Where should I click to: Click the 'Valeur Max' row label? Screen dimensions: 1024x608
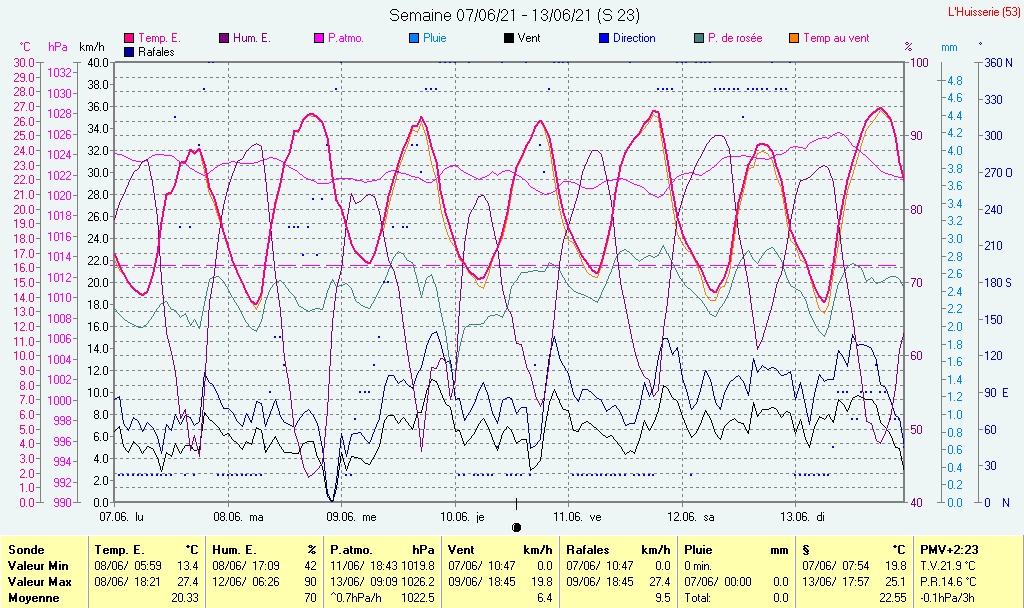click(x=39, y=581)
